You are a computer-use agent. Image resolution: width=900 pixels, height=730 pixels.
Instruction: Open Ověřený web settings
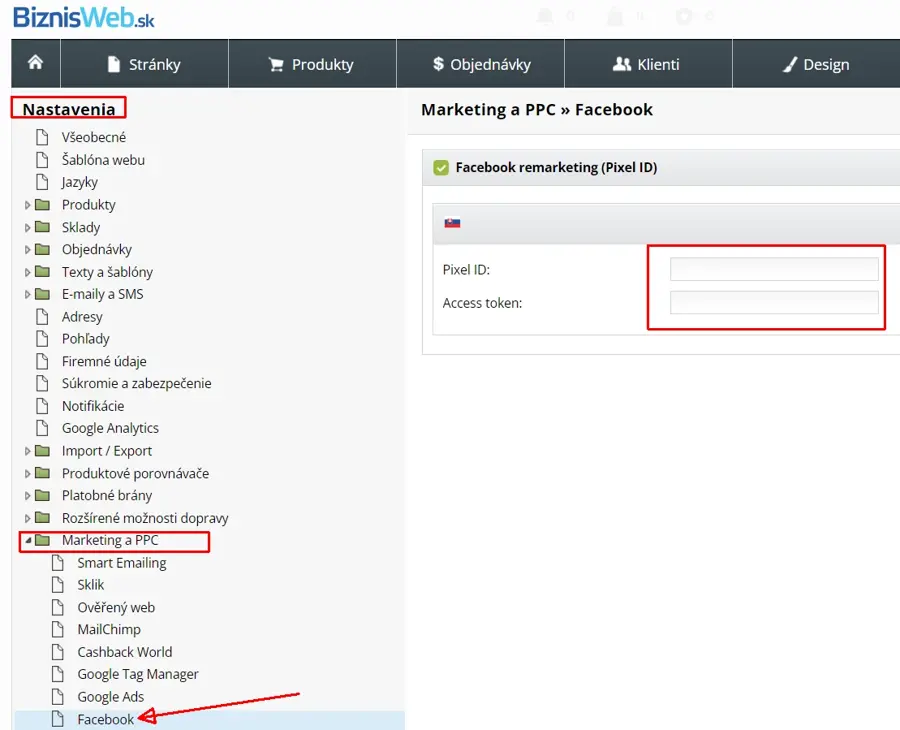tap(116, 607)
